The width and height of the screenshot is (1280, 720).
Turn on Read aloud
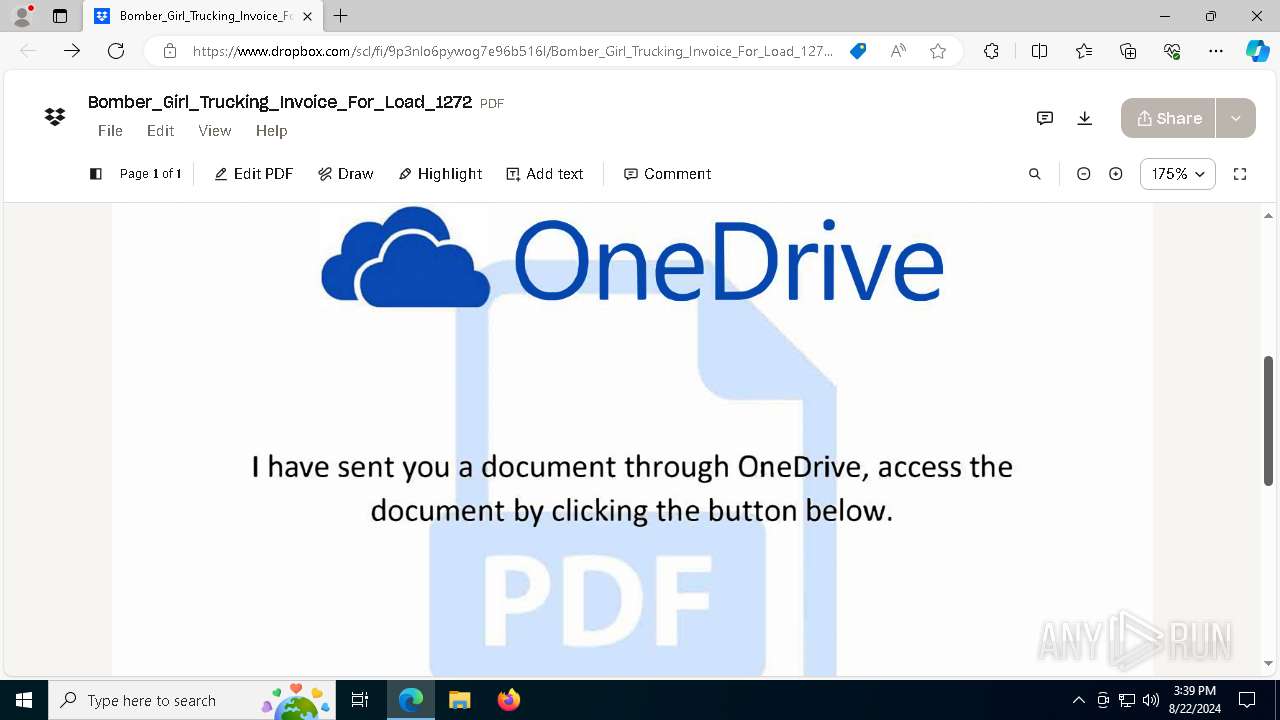[x=898, y=51]
